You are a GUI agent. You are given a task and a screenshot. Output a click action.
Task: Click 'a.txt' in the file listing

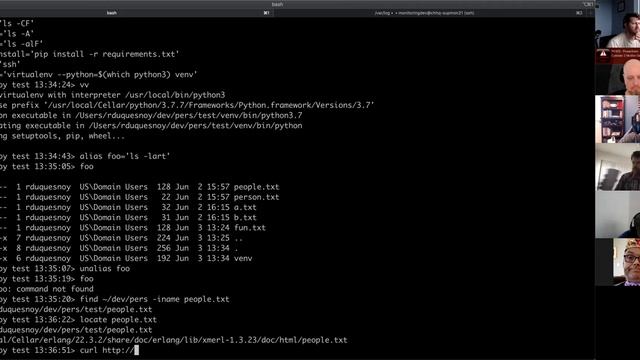245,207
